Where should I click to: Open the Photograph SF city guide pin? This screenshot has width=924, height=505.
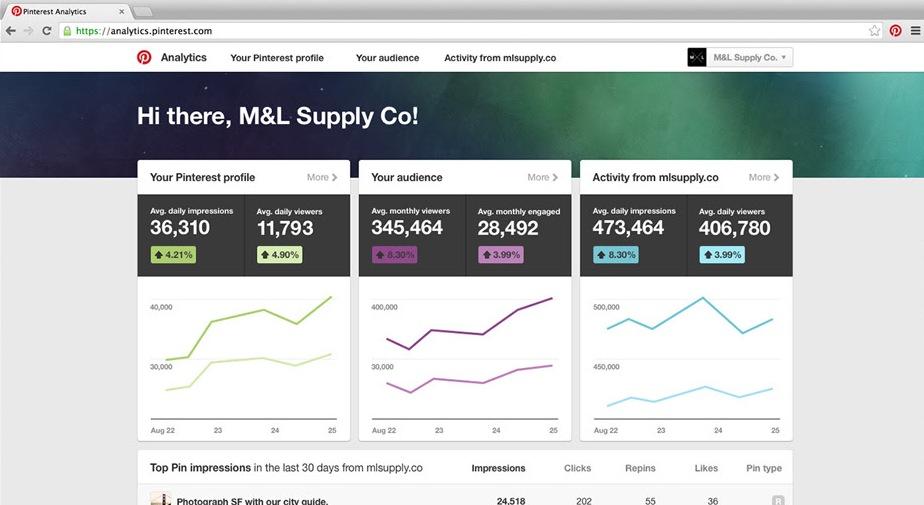point(252,501)
